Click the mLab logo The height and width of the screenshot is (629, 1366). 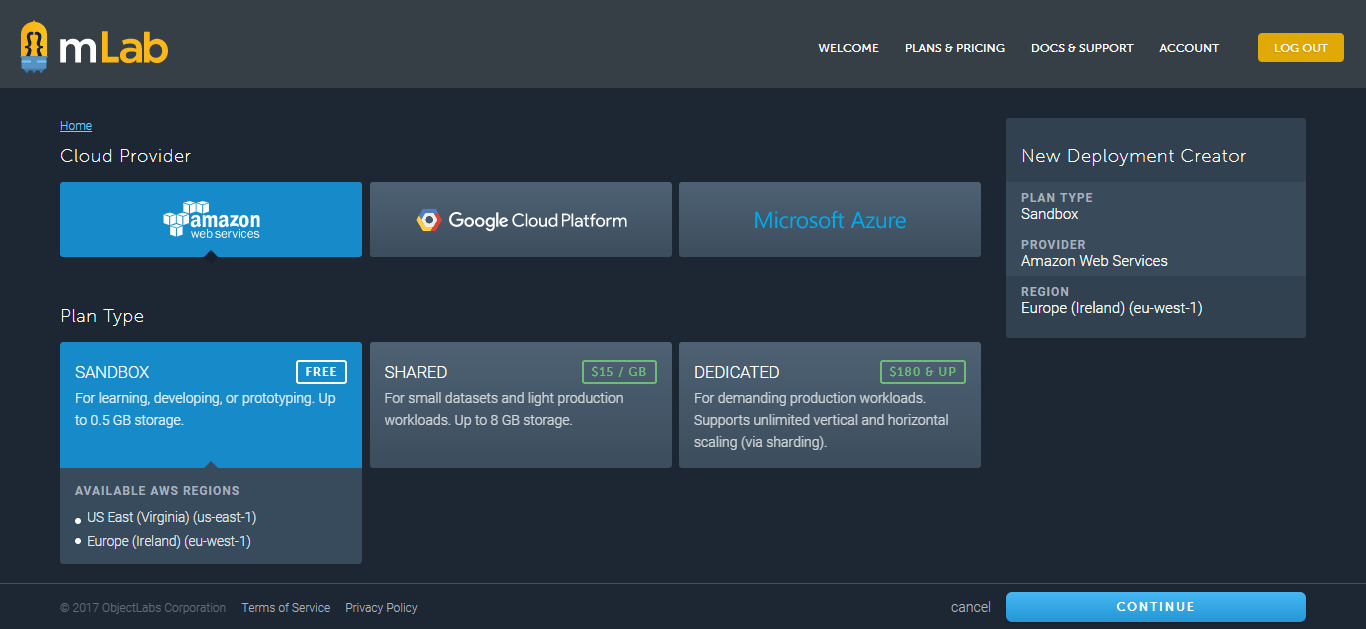click(x=94, y=47)
